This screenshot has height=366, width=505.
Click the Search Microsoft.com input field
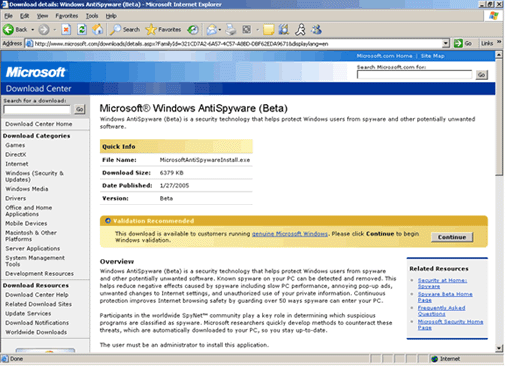click(414, 75)
